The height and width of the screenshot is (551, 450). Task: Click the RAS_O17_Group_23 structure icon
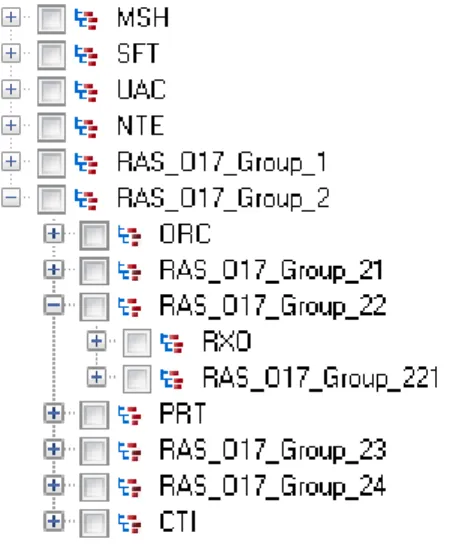coord(129,452)
